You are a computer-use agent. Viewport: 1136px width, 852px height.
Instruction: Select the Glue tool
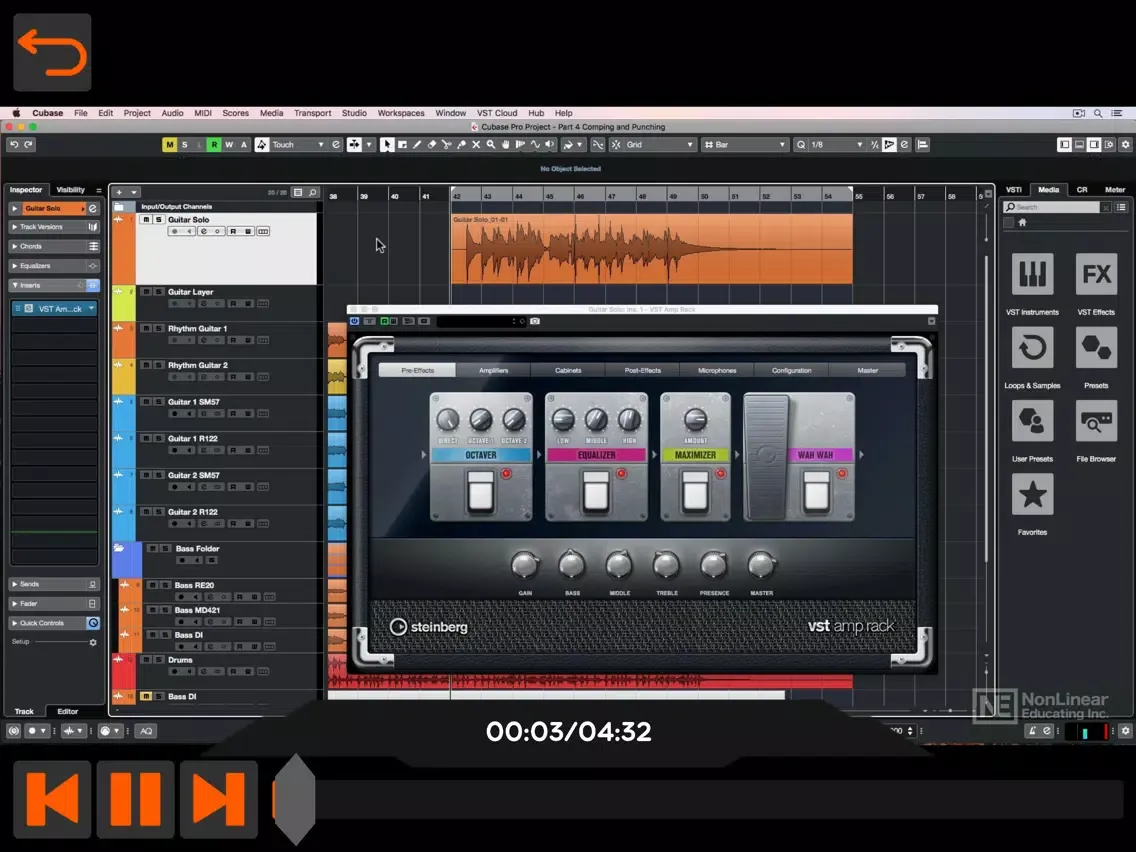point(462,145)
